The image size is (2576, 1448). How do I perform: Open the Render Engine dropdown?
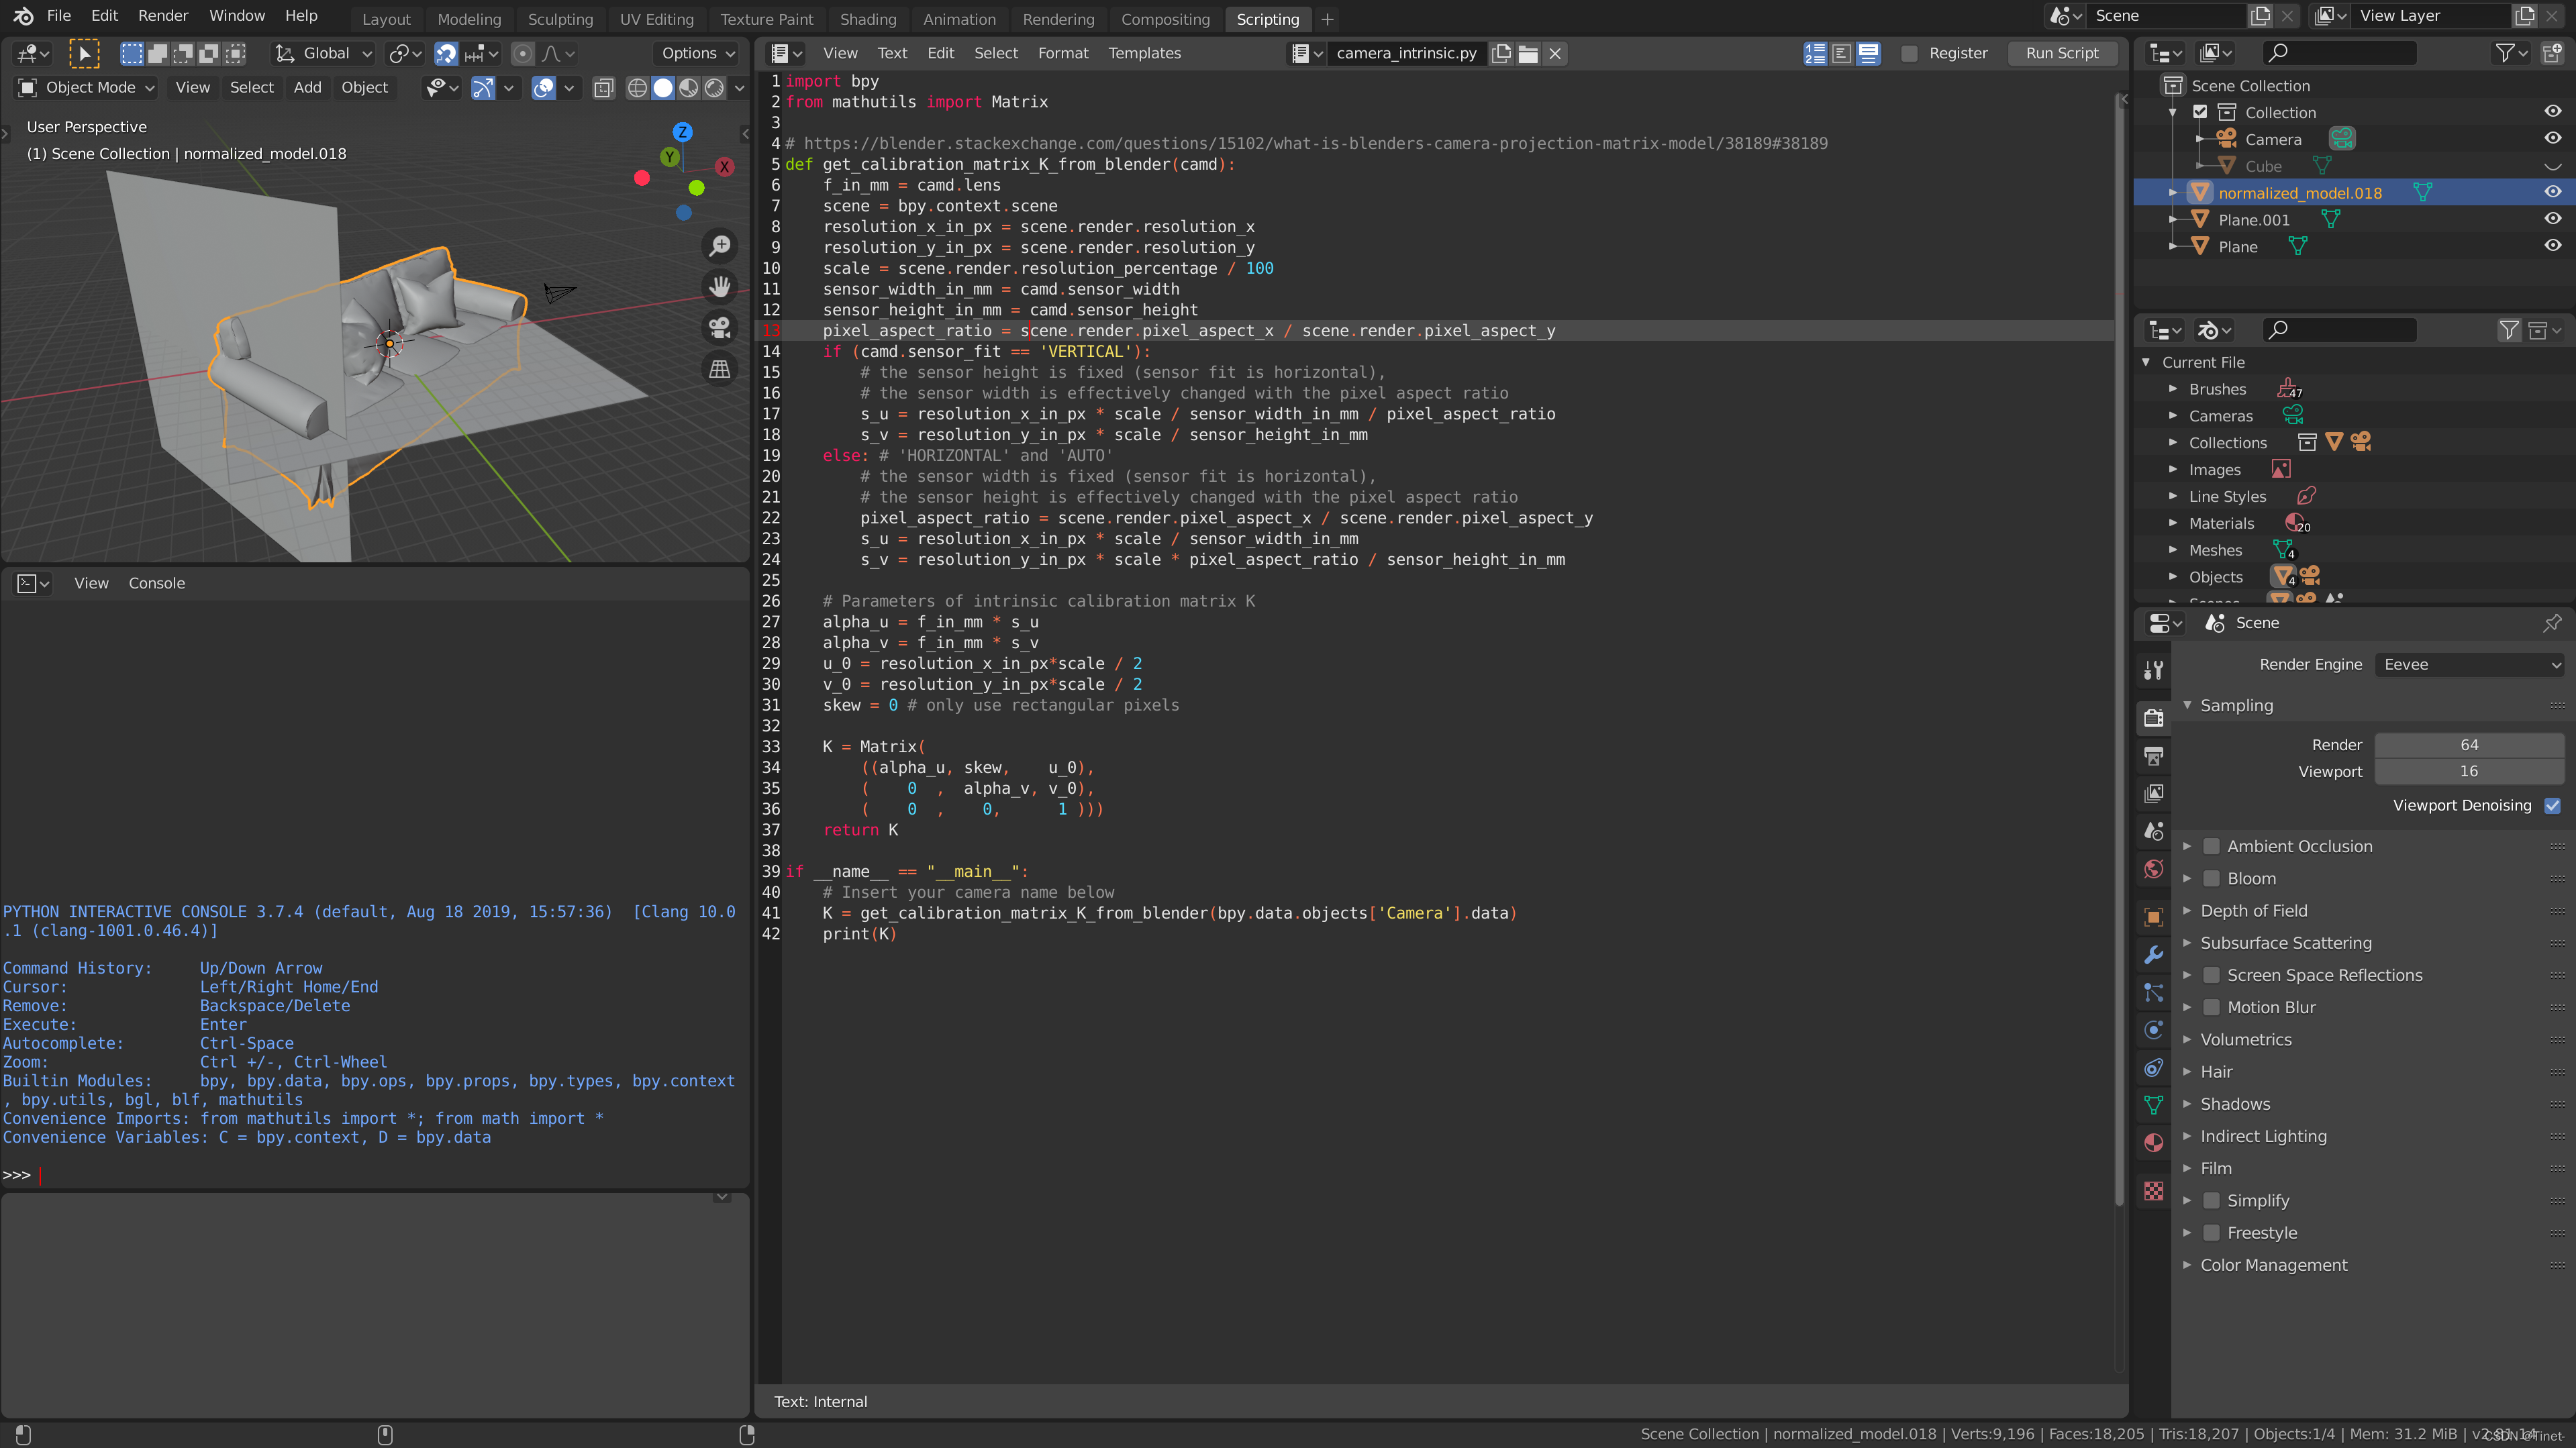tap(2469, 664)
